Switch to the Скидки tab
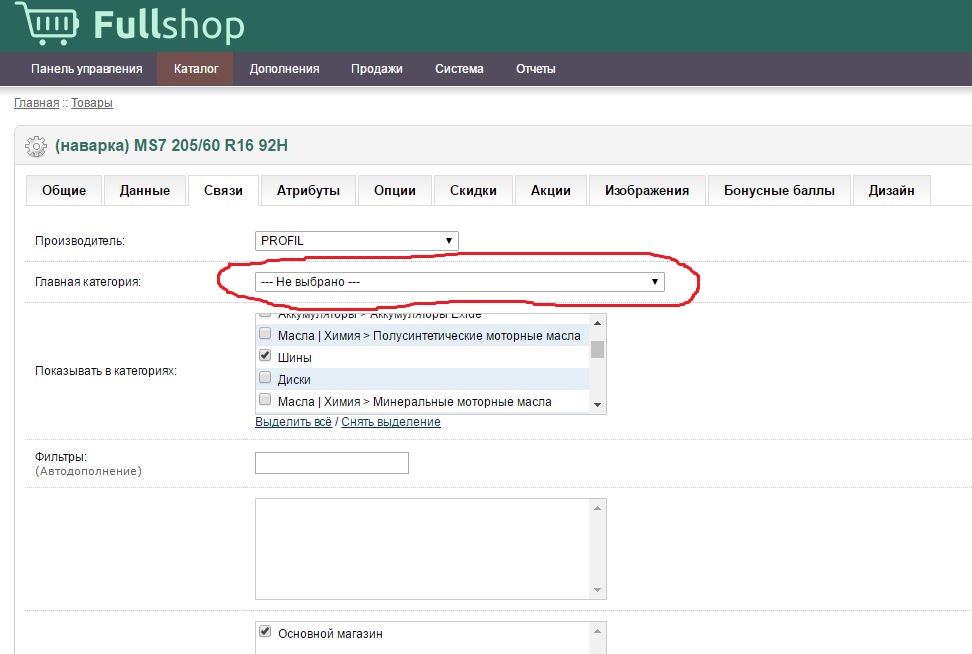Viewport: 972px width, 654px height. coord(474,190)
